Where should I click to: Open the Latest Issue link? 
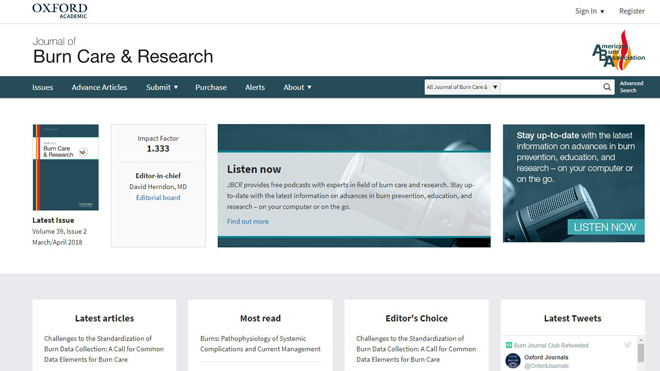[53, 220]
